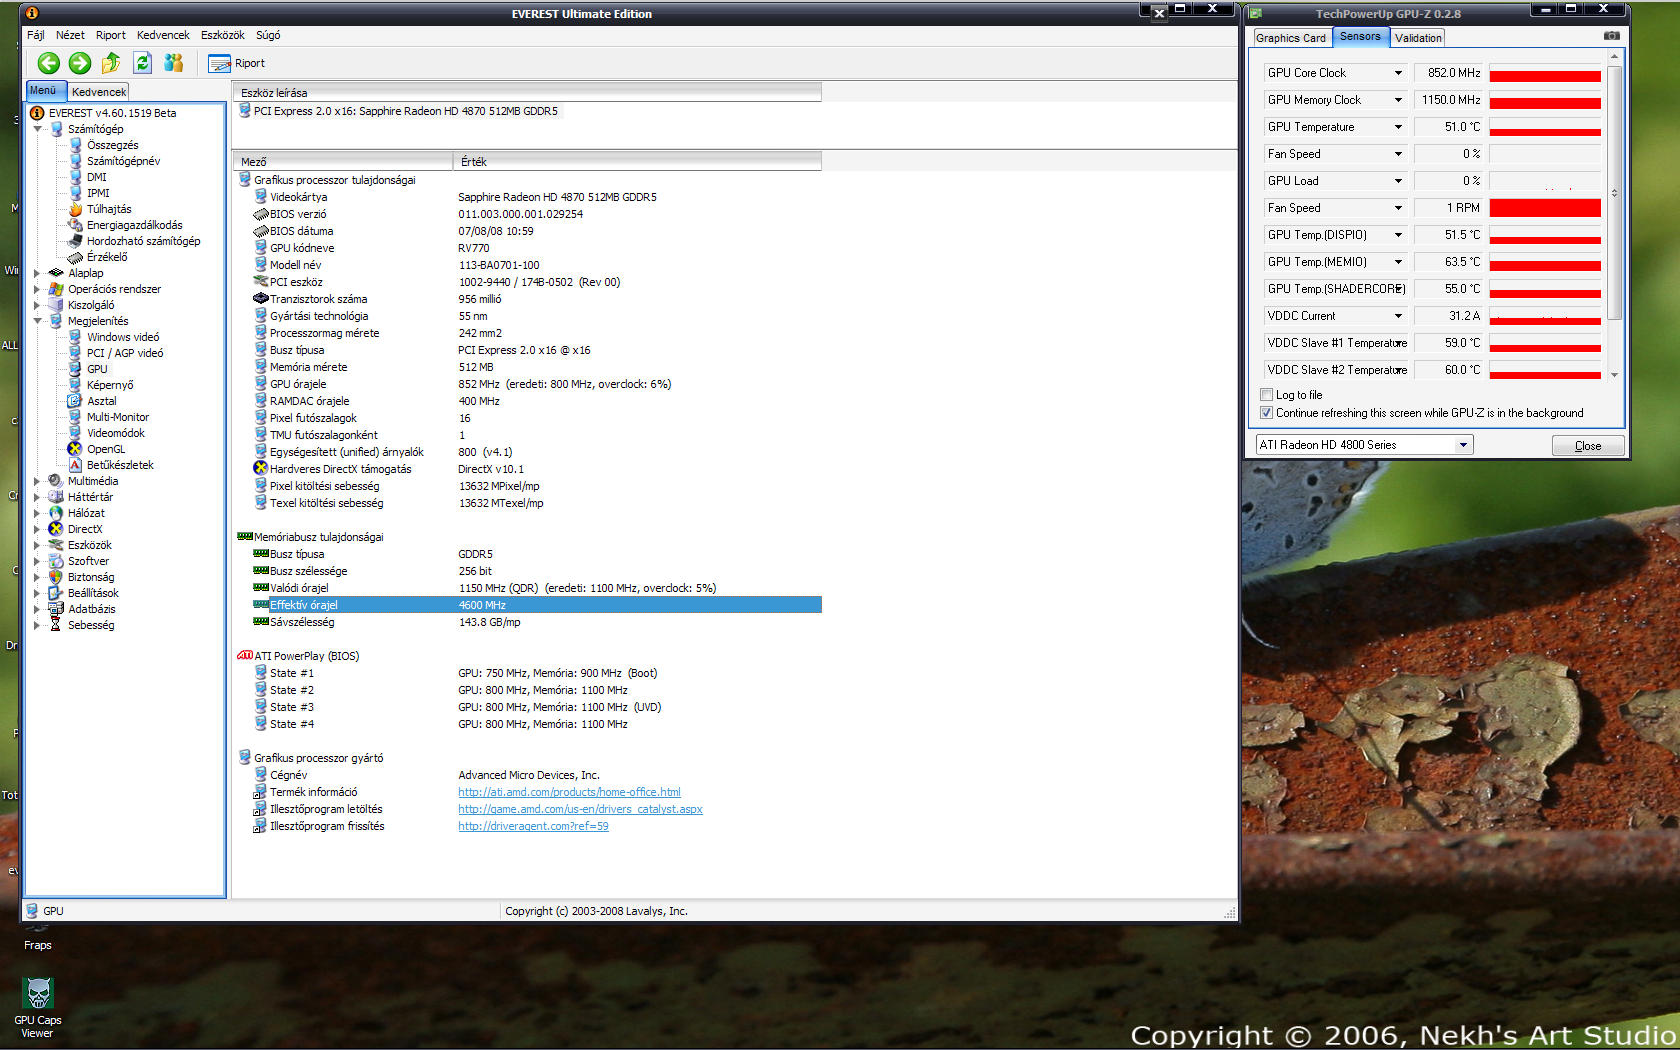
Task: Switch to the Kedvencek tab in the side panel
Action: coord(98,91)
